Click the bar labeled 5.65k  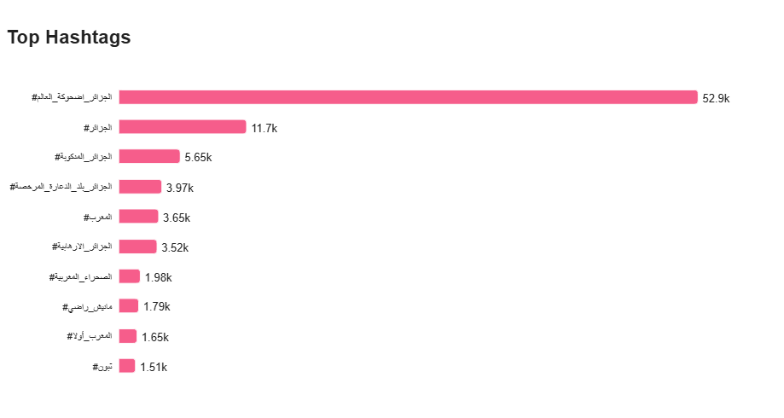[149, 156]
